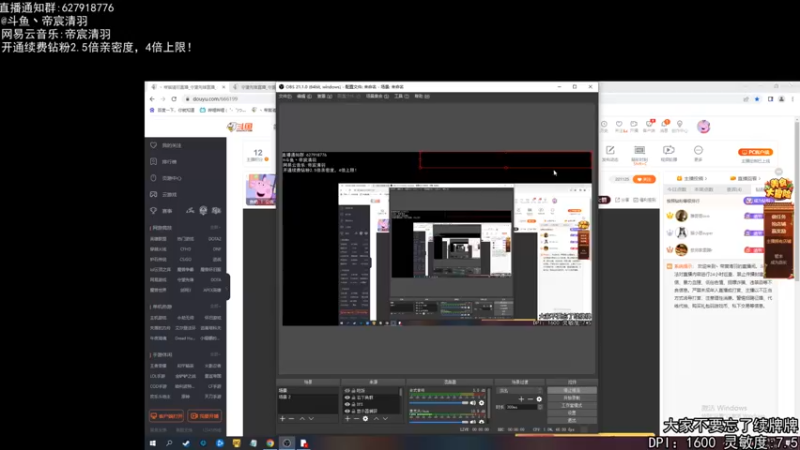Open OBS 场景集合 (Scene Collection) menu
The height and width of the screenshot is (450, 800).
(x=378, y=96)
